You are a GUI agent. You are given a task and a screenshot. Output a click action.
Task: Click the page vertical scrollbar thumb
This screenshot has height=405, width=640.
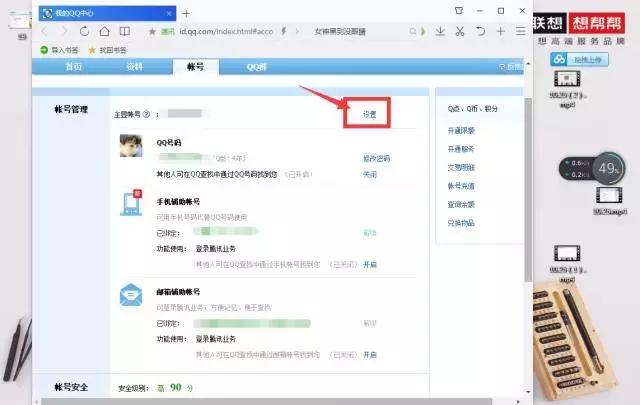tap(528, 189)
